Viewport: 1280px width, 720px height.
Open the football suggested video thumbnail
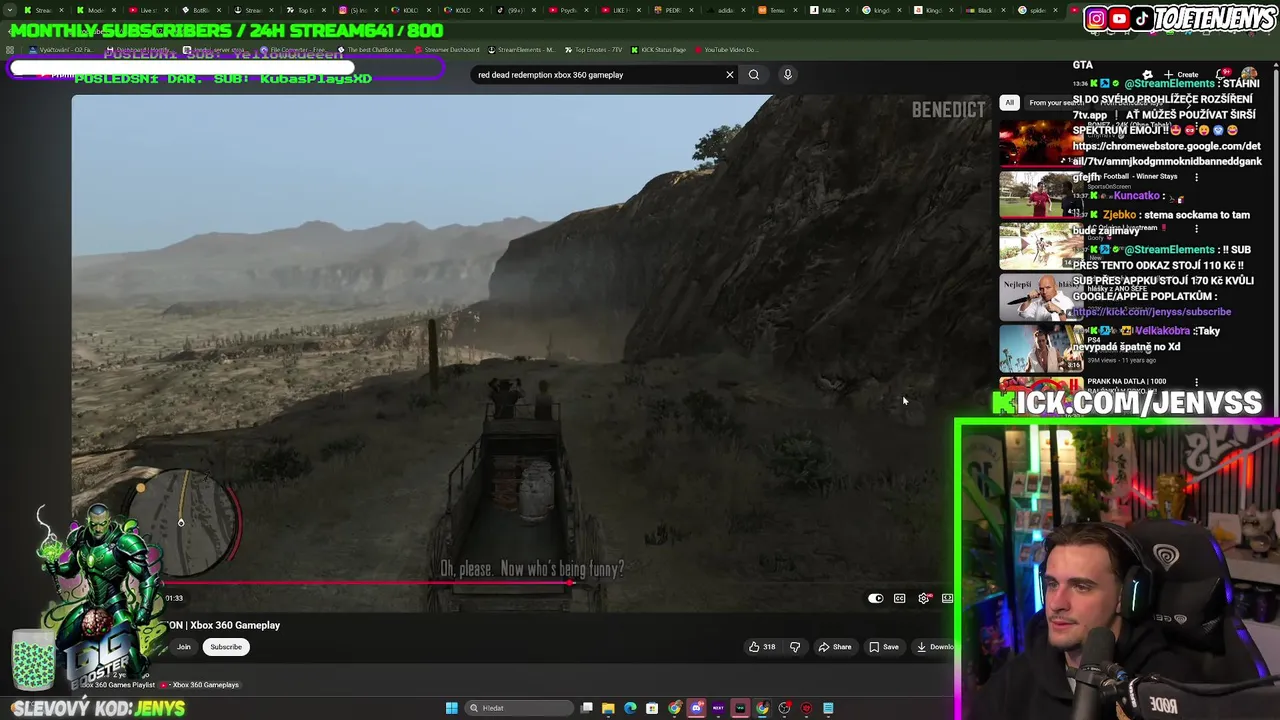(1040, 194)
